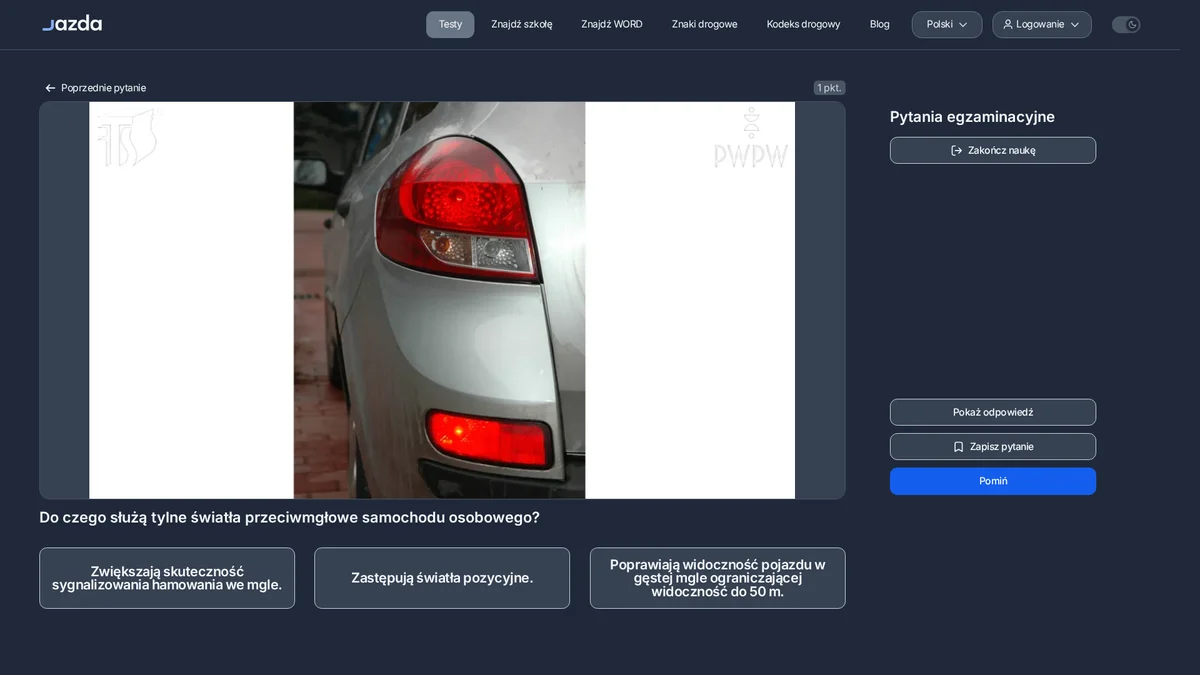Skip the question with Pomiń
The image size is (1200, 675).
coord(993,481)
